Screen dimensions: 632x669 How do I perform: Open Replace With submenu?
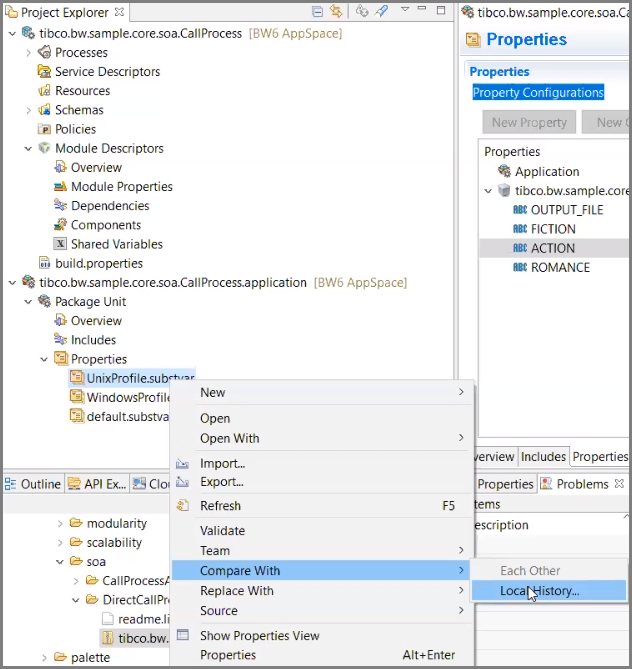point(322,590)
